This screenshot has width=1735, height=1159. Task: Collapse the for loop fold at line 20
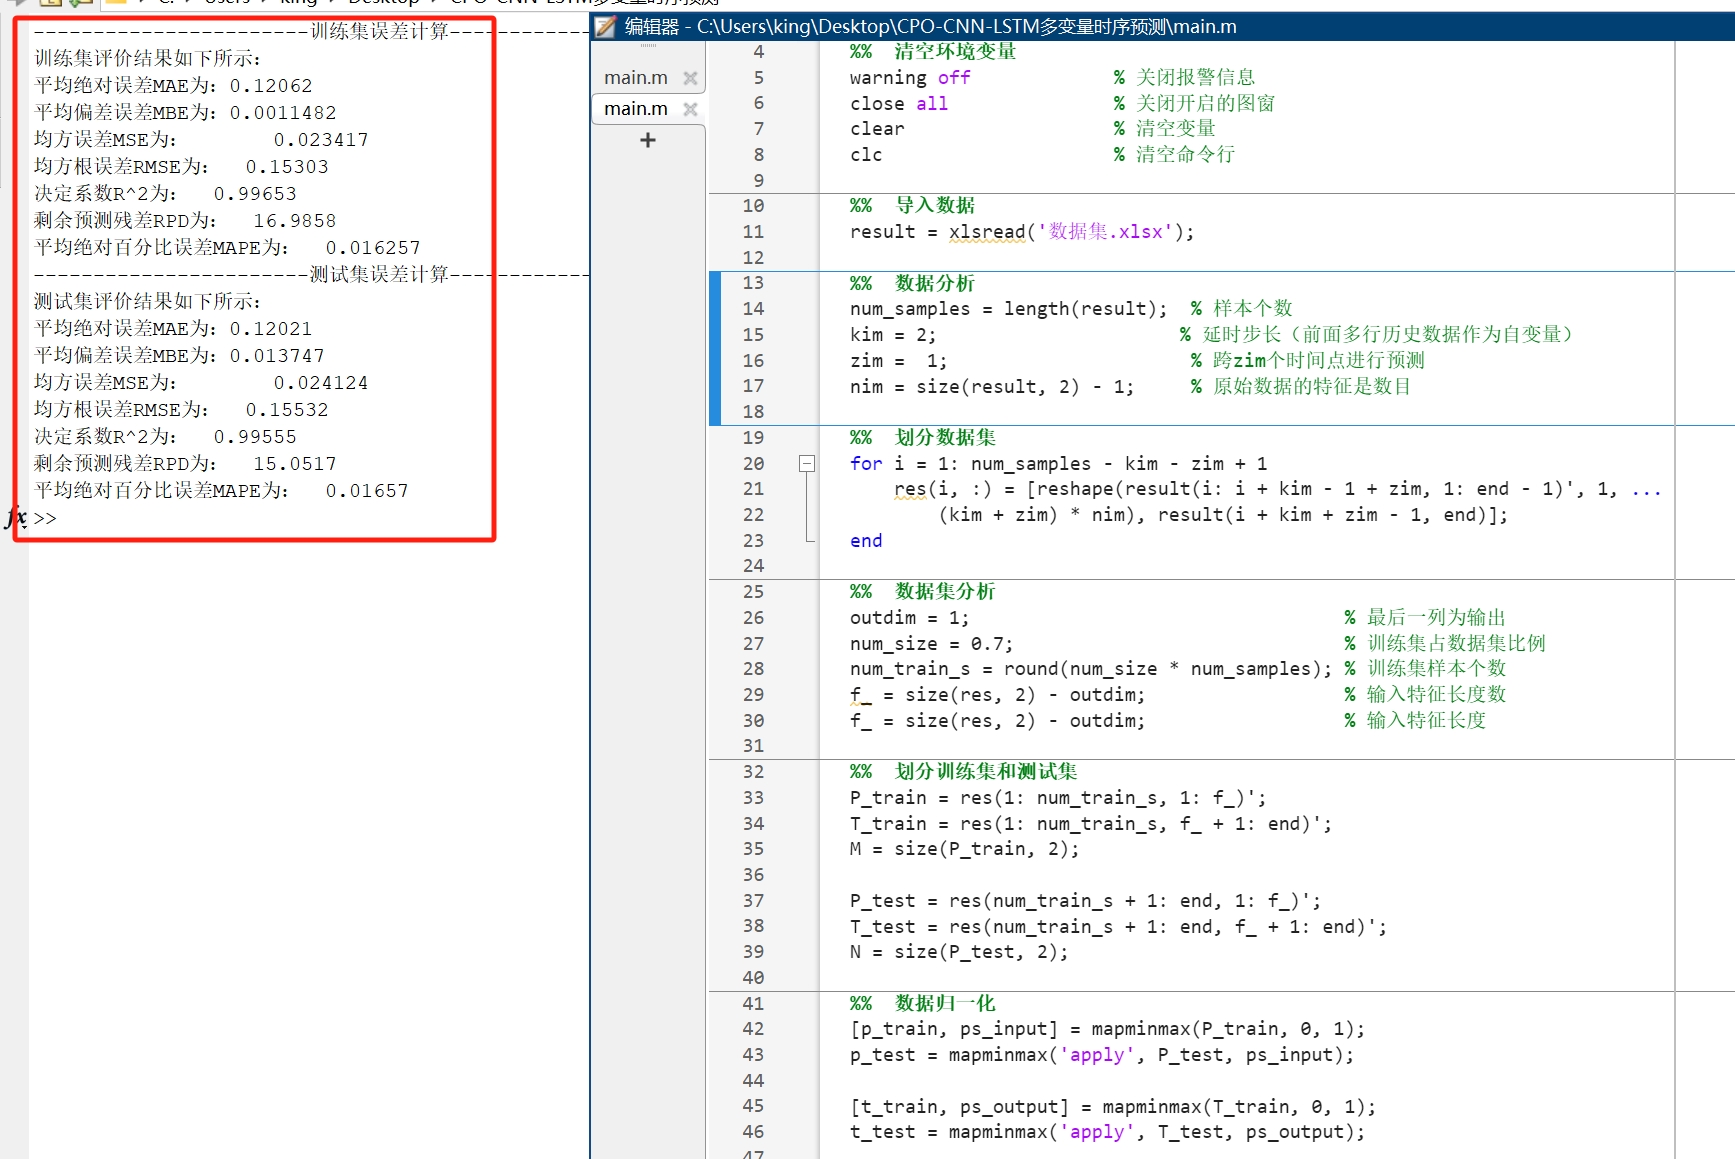pyautogui.click(x=806, y=464)
